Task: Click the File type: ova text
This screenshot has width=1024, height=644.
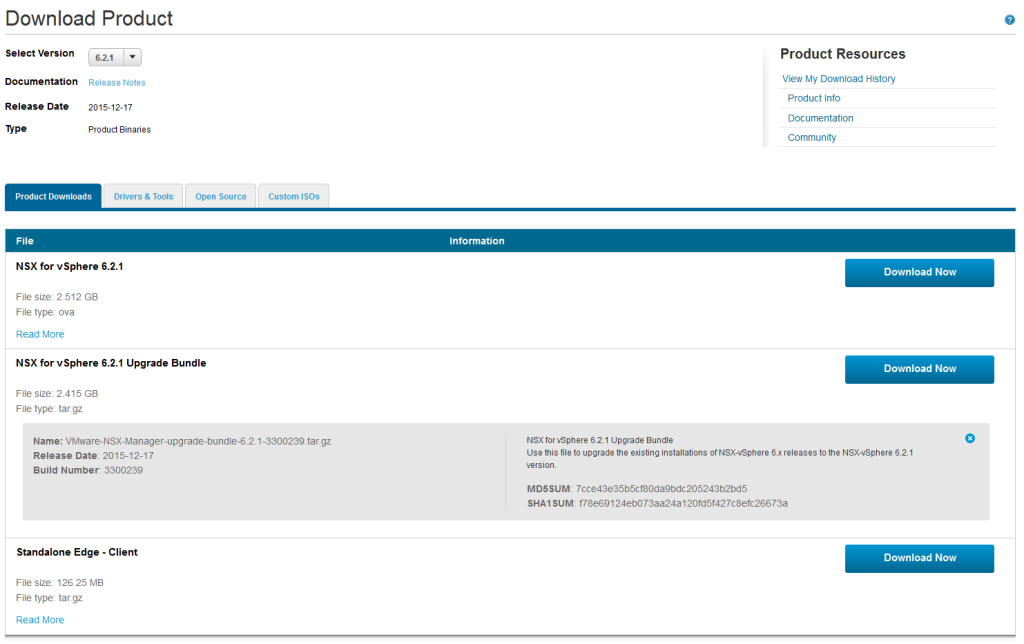Action: coord(45,312)
